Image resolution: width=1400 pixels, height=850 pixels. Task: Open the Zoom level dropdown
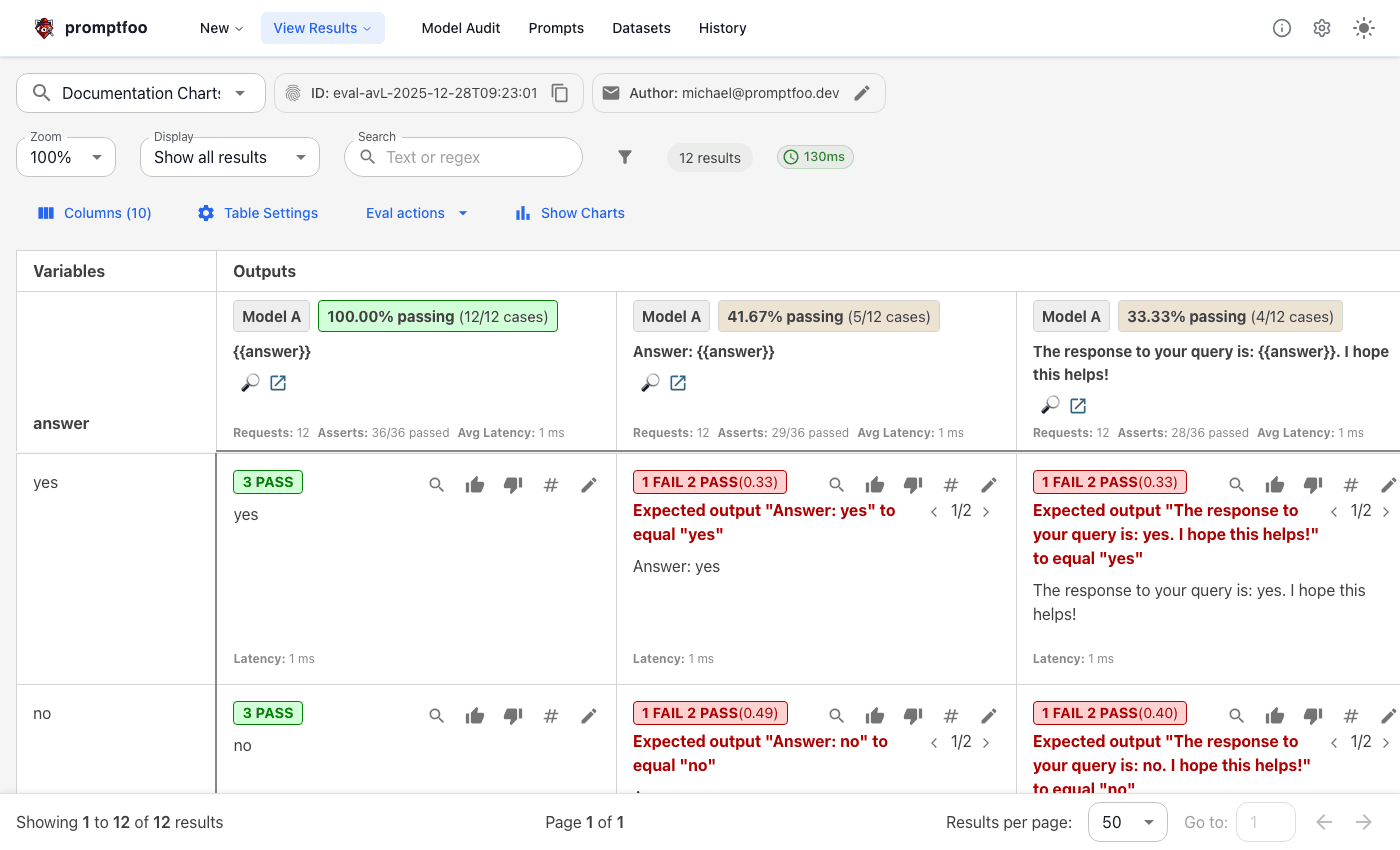click(x=65, y=156)
